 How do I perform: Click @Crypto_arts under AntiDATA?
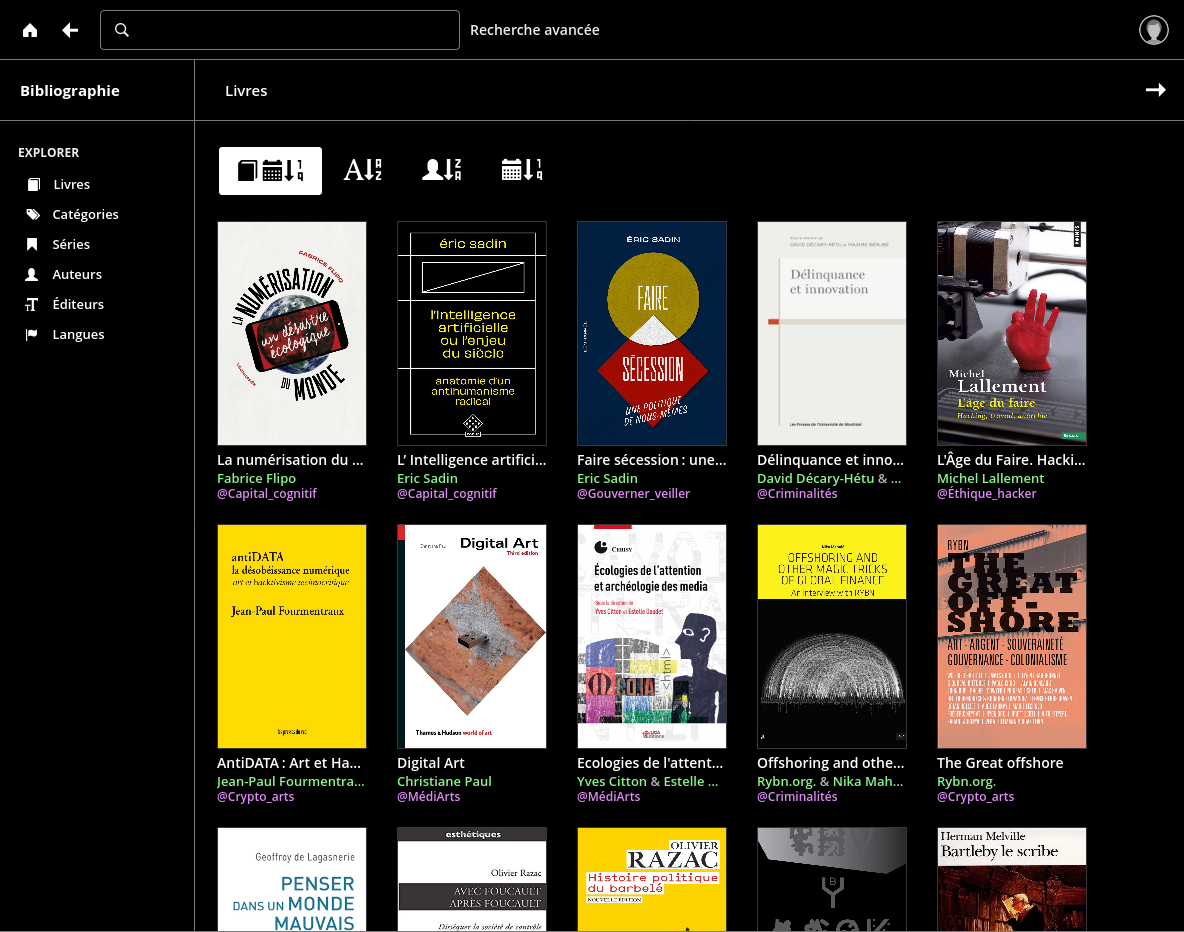click(256, 797)
